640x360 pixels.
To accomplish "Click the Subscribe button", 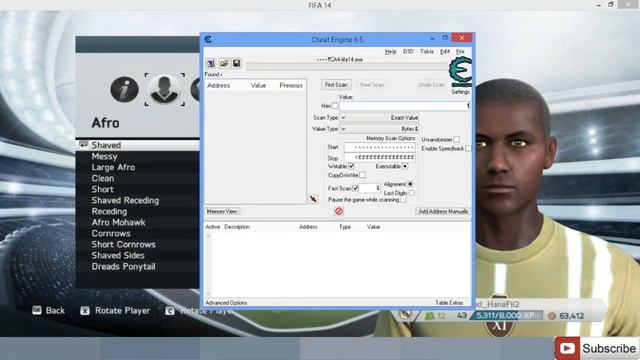I will pos(597,348).
